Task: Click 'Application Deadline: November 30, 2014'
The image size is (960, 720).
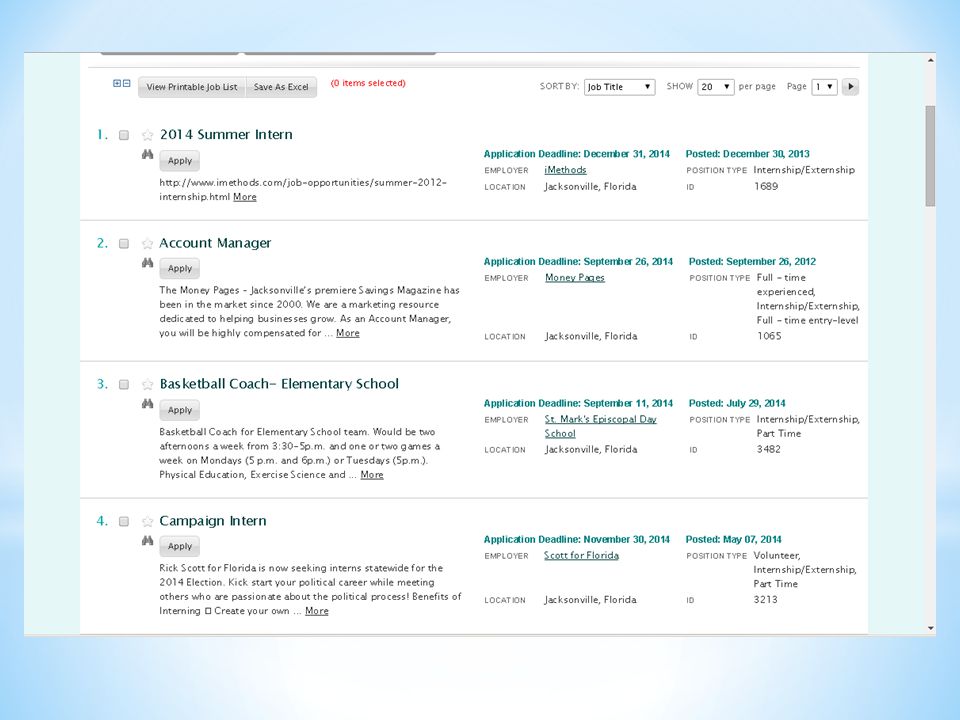Action: coord(577,539)
